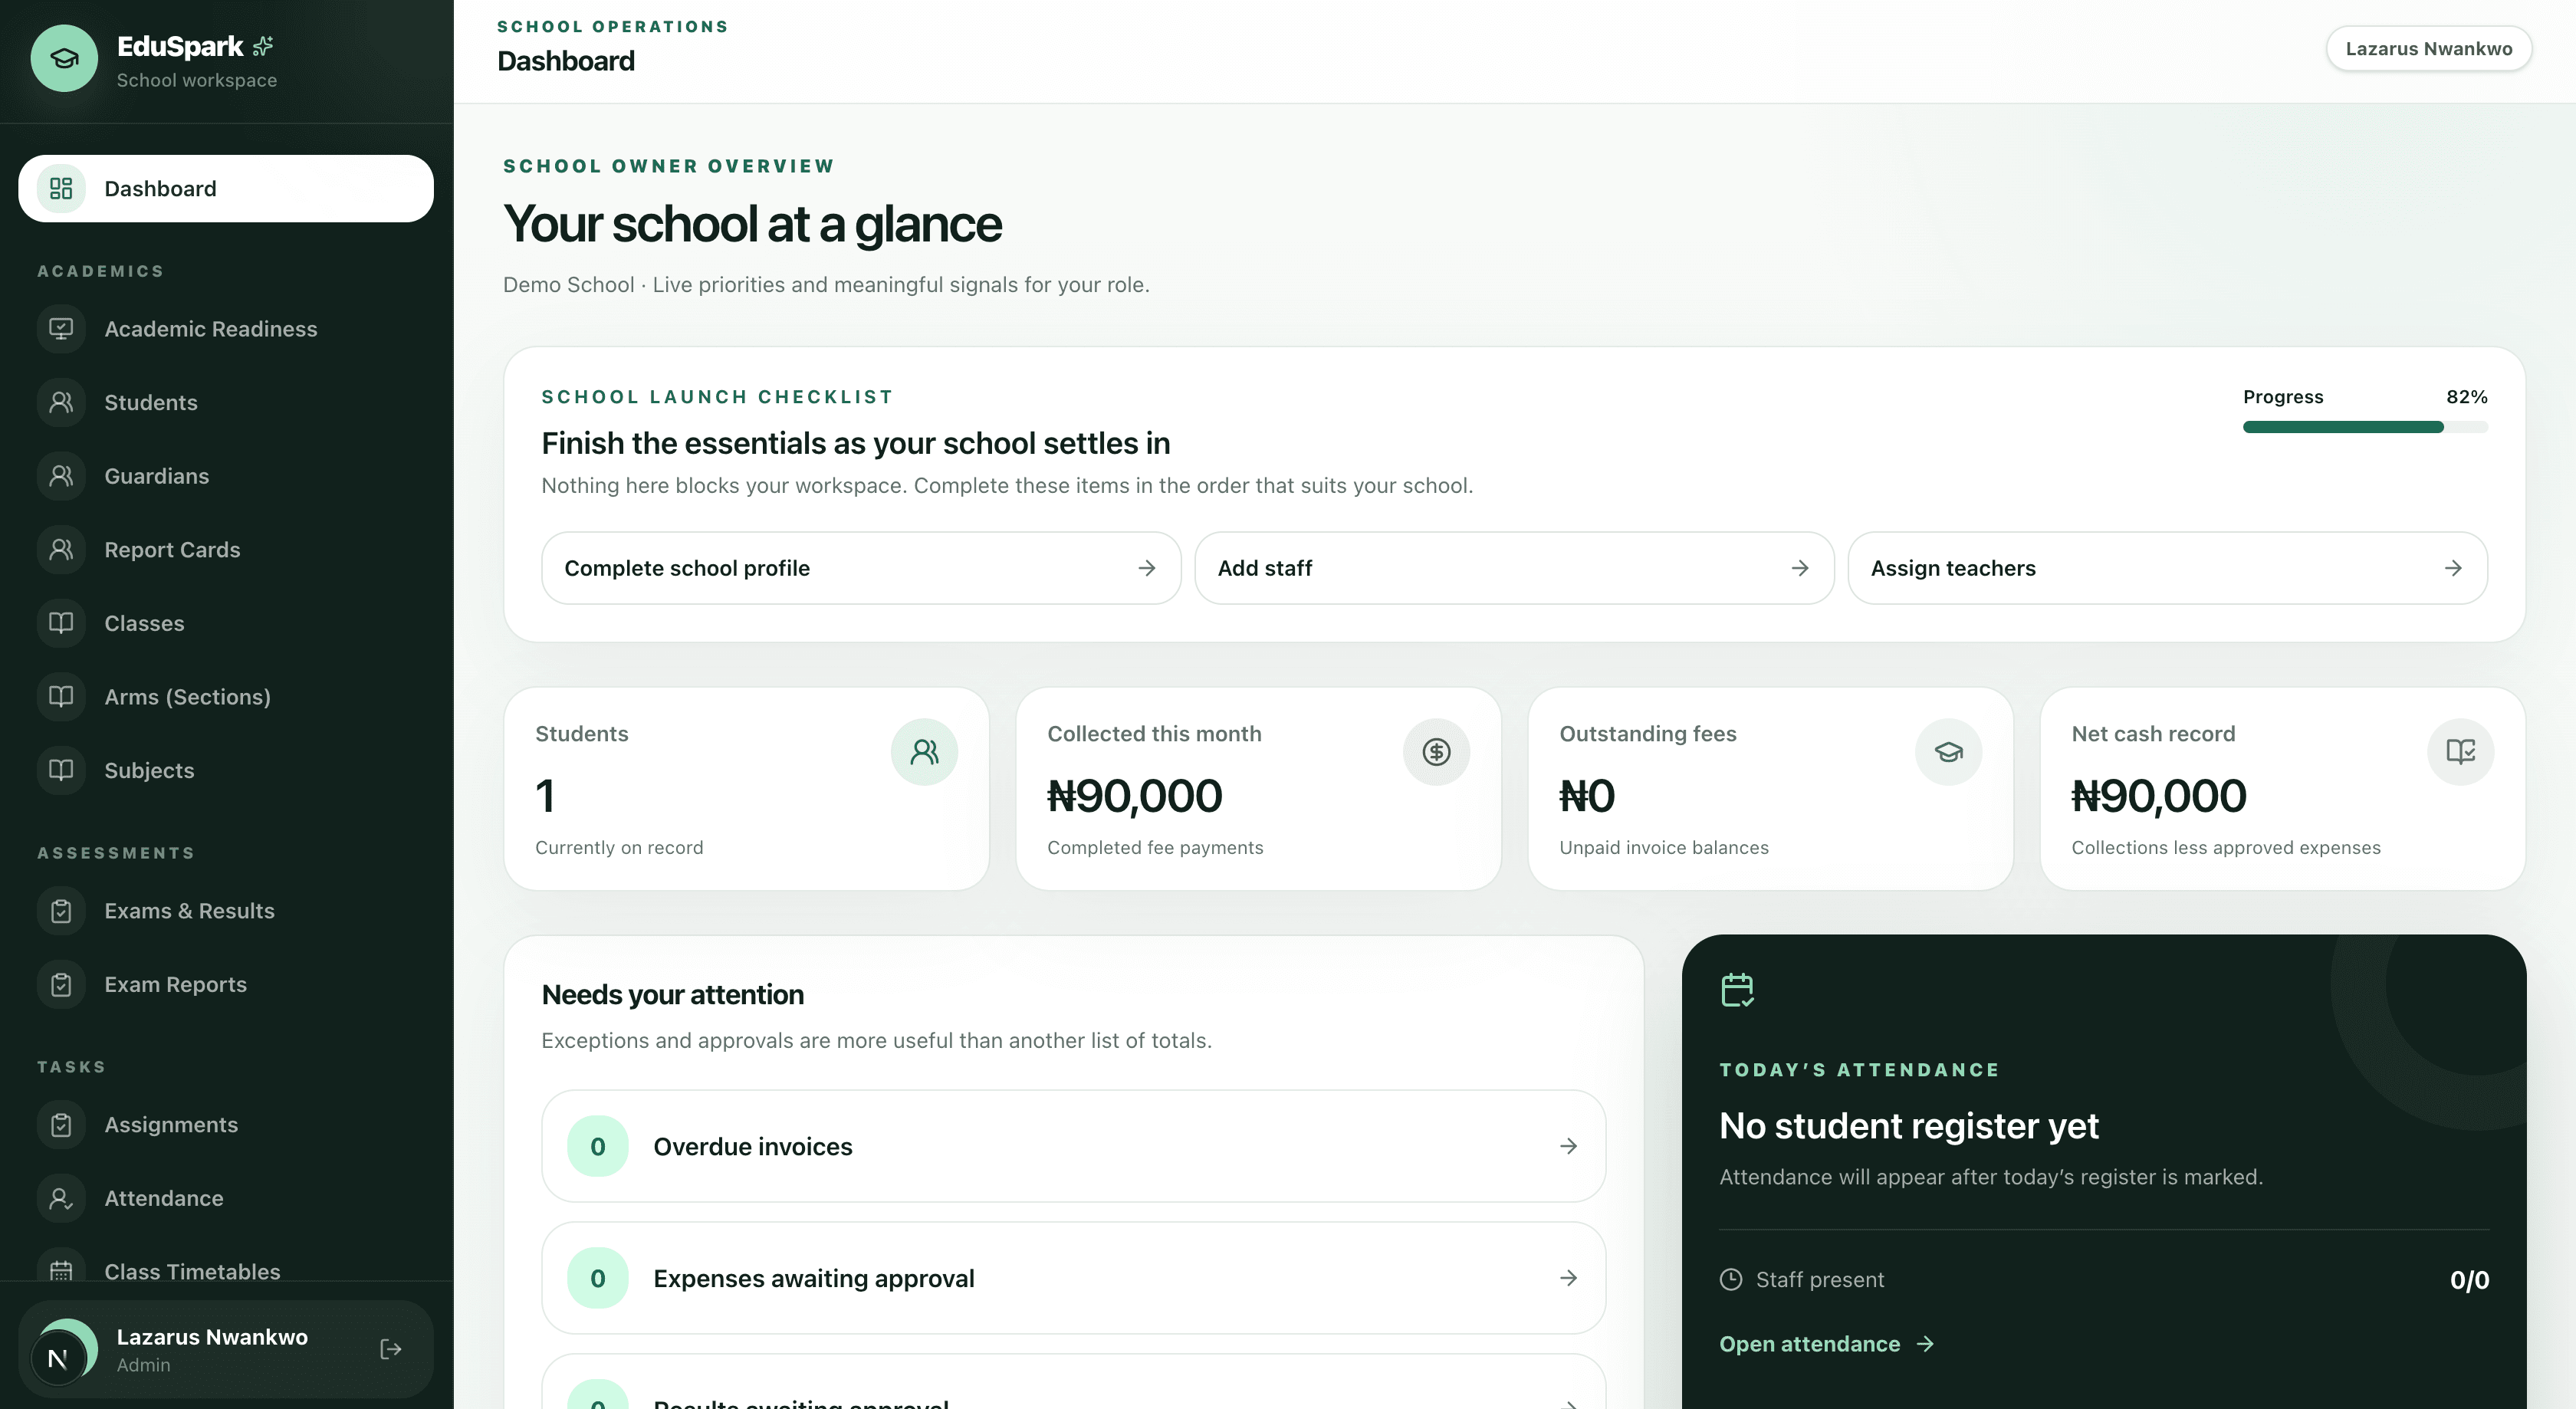Open Exam Reports in sidebar
2576x1409 pixels.
(x=226, y=985)
